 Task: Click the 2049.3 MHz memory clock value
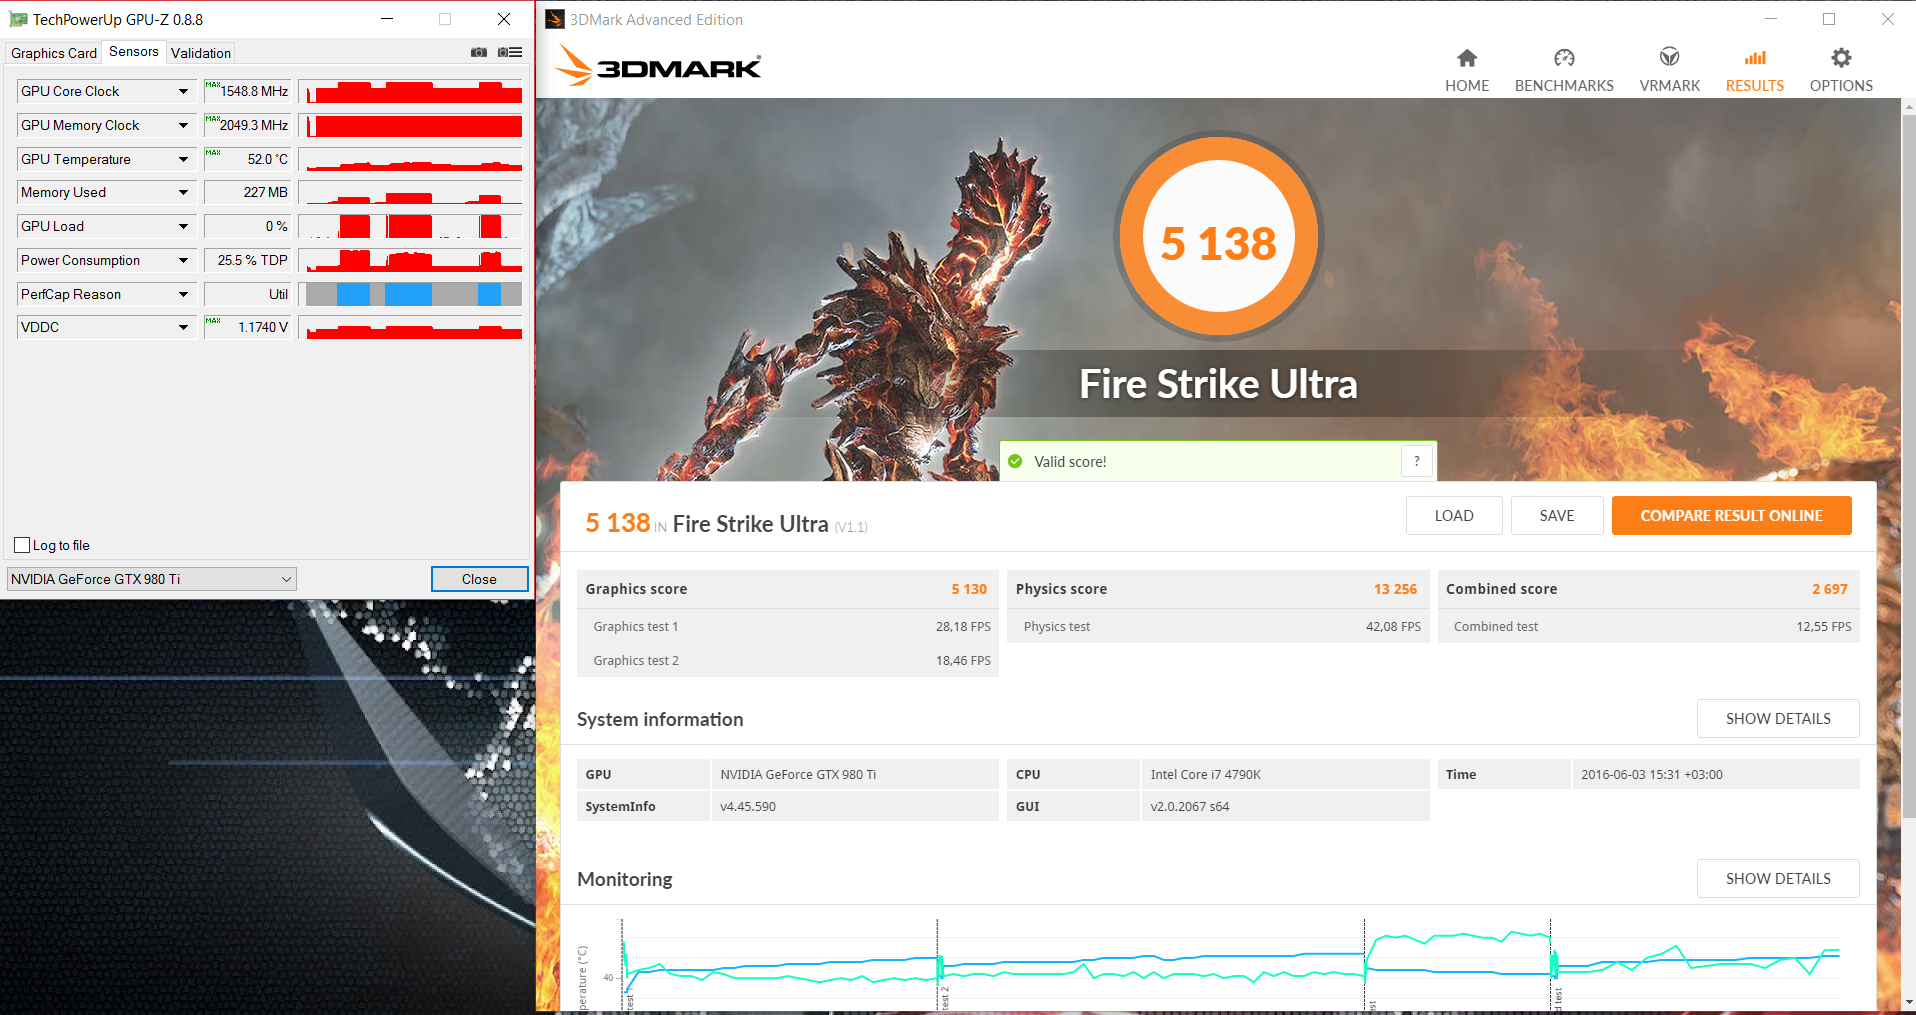click(248, 125)
